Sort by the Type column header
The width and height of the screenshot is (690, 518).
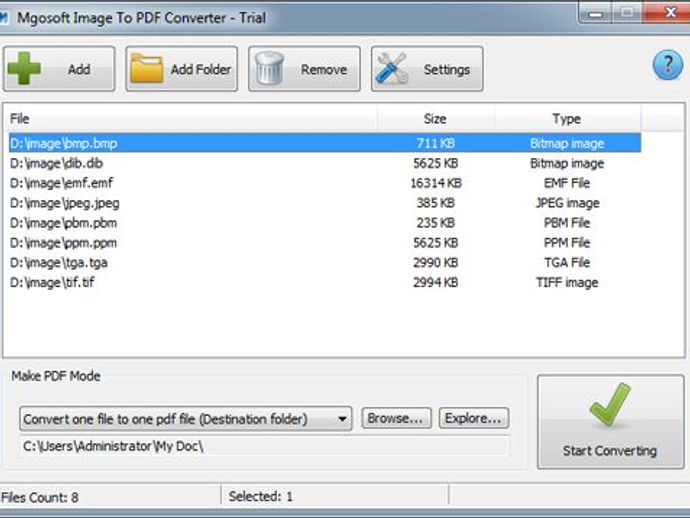coord(567,119)
